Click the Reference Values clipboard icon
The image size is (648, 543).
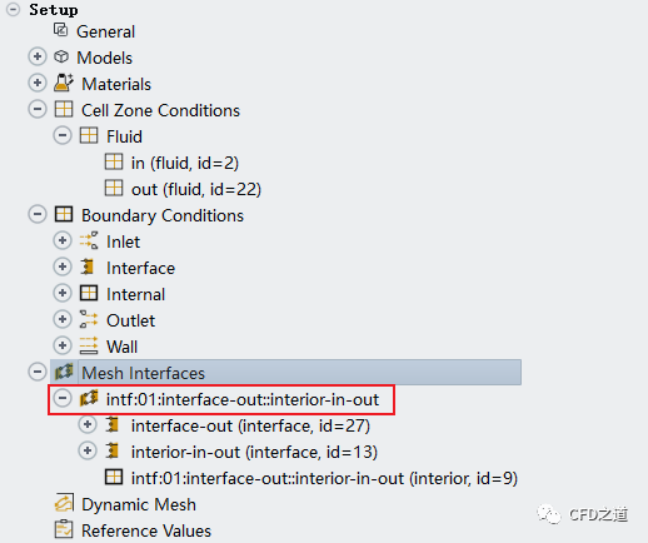tap(63, 530)
